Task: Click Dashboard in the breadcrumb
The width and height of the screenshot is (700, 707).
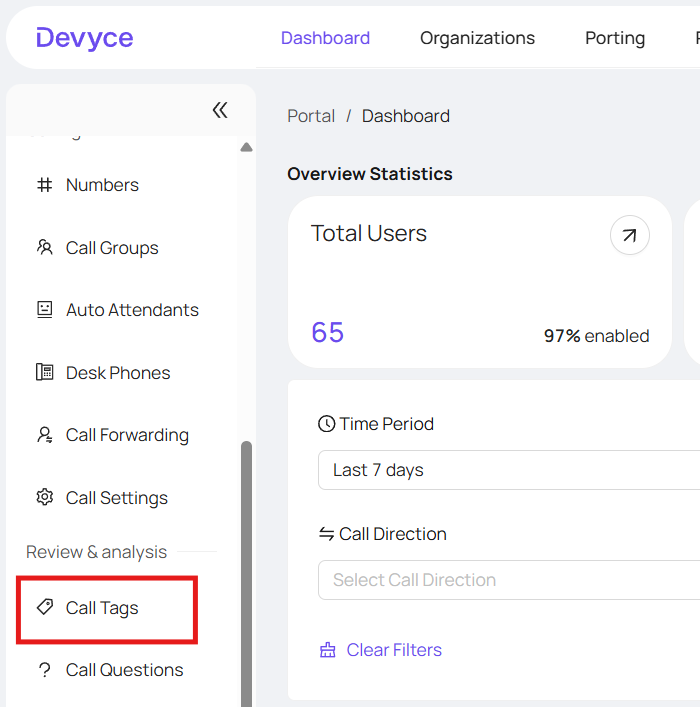Action: (x=405, y=116)
